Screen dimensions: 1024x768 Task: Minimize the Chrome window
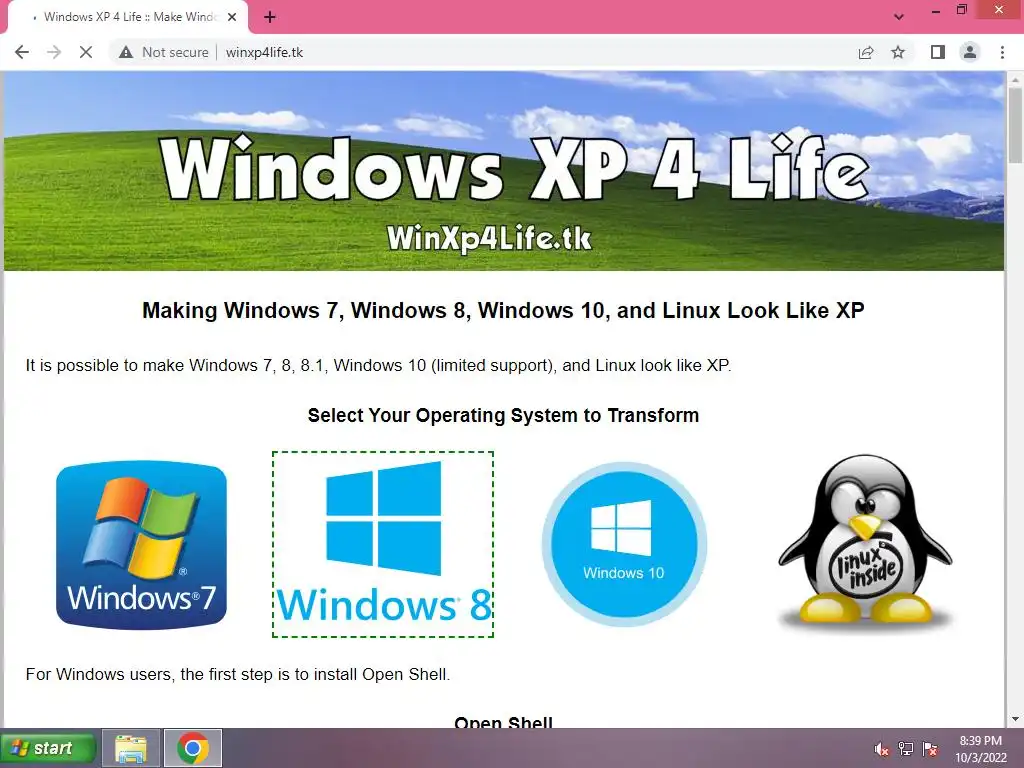[x=936, y=11]
